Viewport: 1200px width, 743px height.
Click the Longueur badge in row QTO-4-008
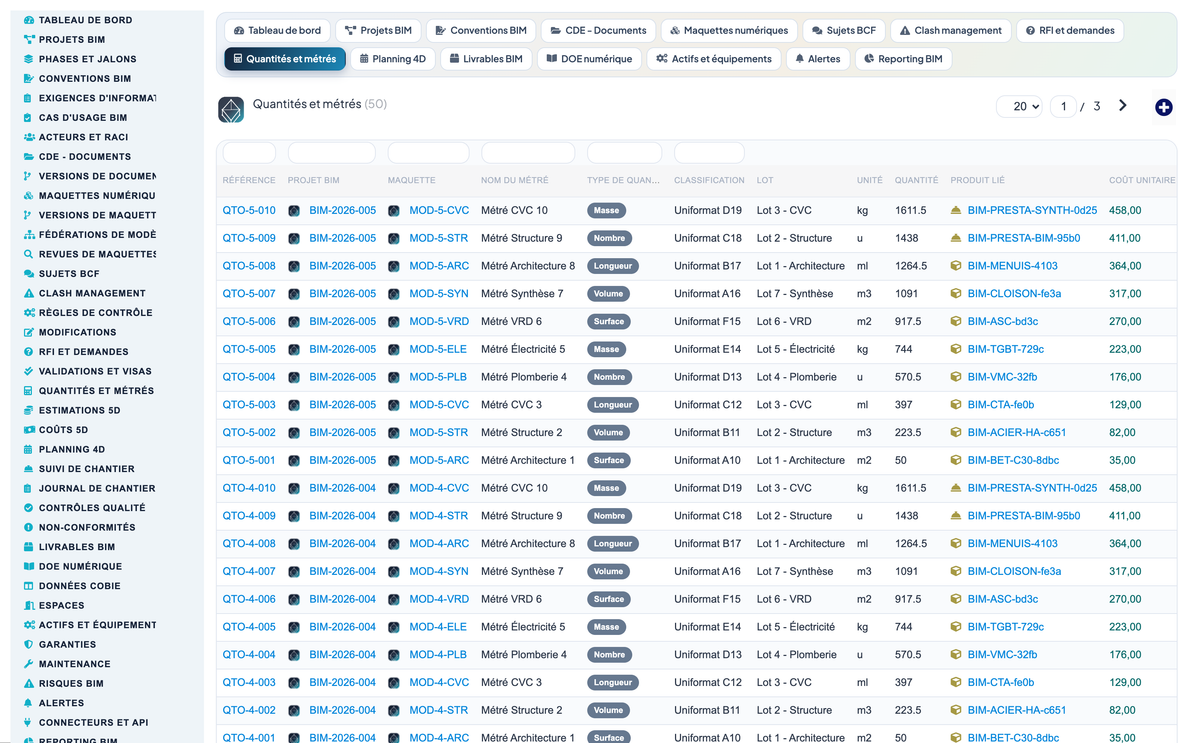pyautogui.click(x=613, y=544)
